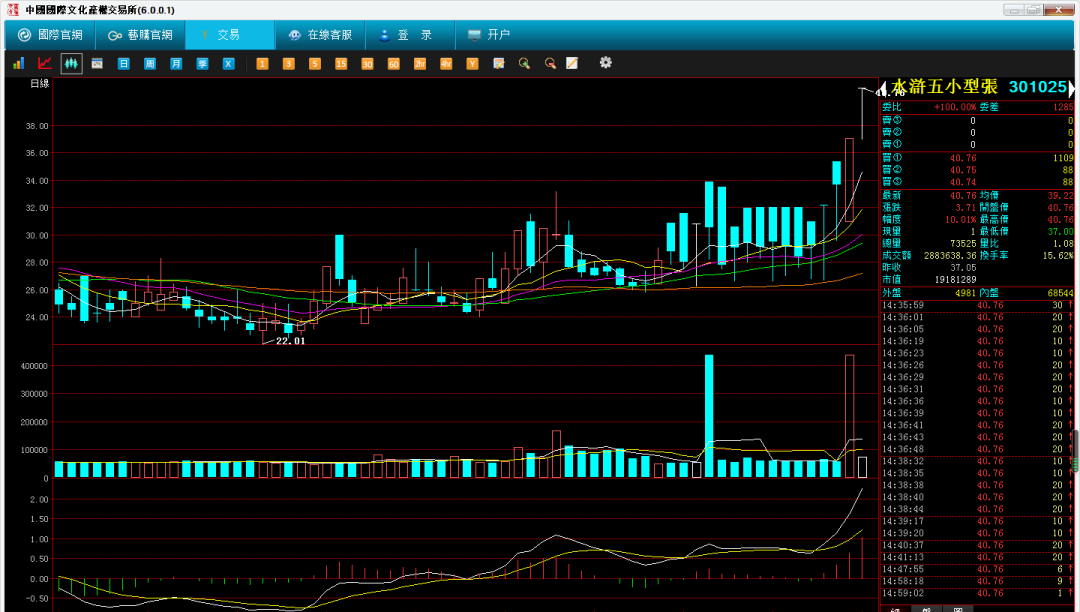
Task: Zoom in the chart with magnifier plus
Action: pyautogui.click(x=524, y=63)
